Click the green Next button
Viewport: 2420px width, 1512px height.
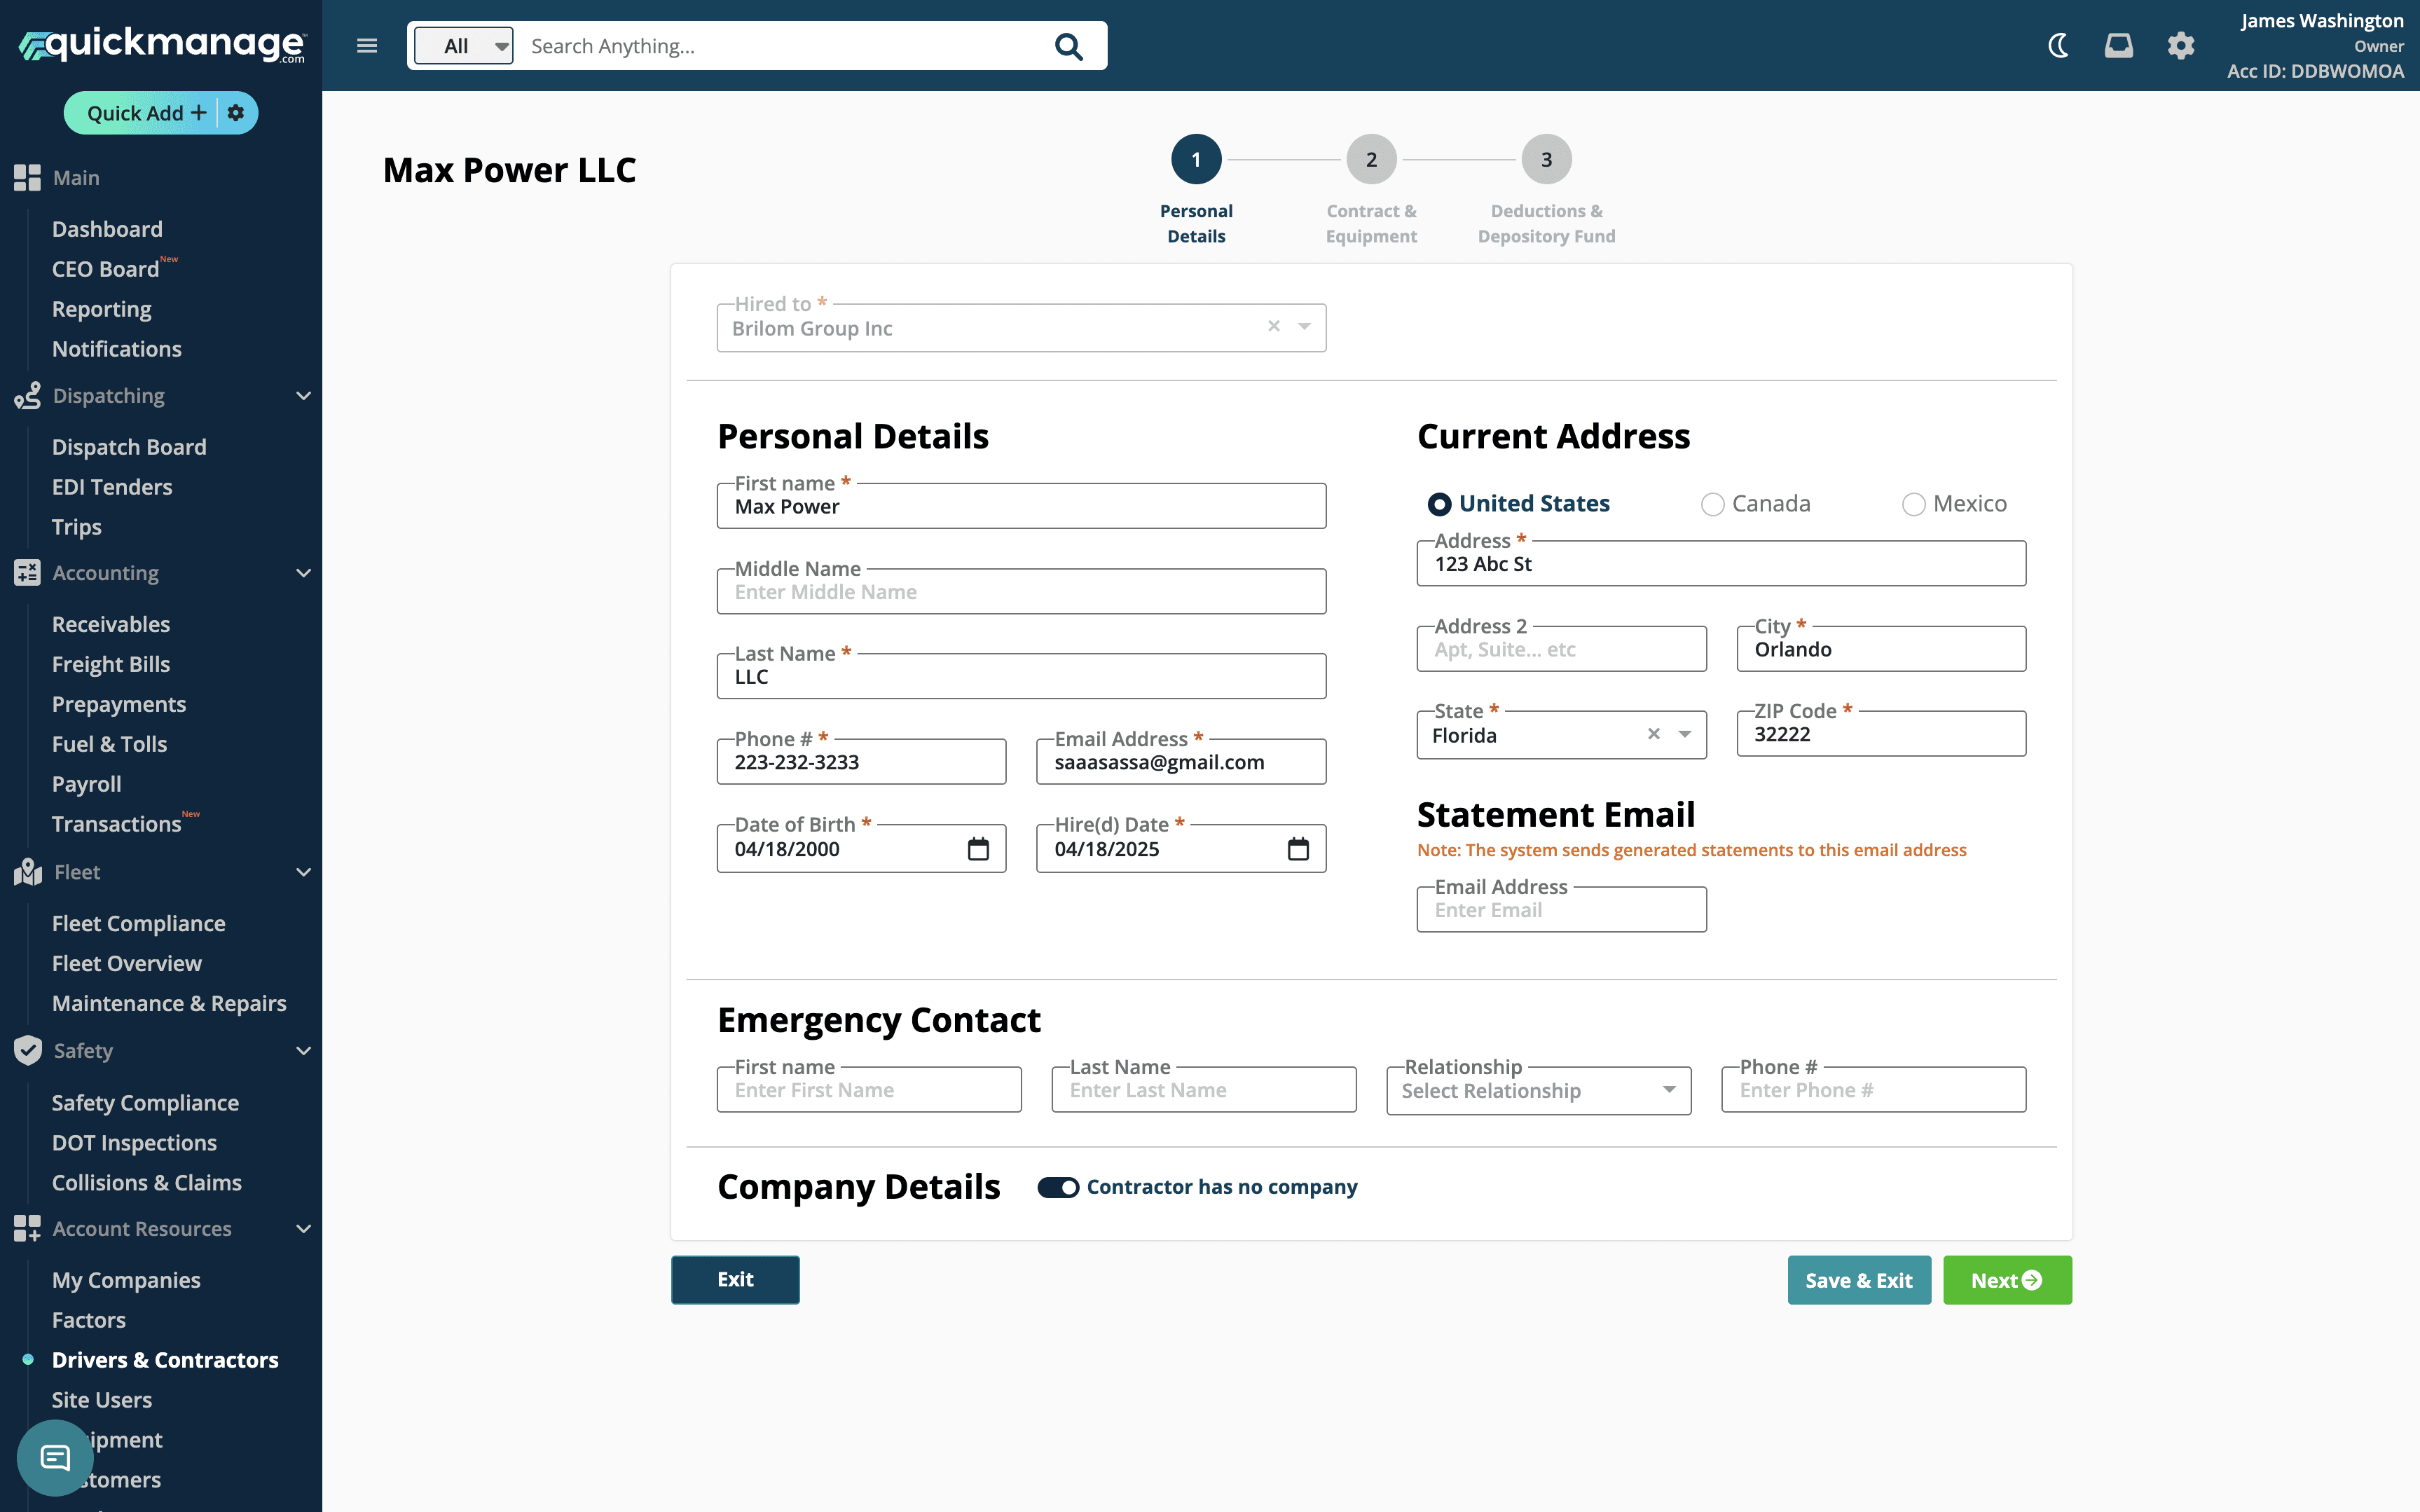tap(2006, 1280)
